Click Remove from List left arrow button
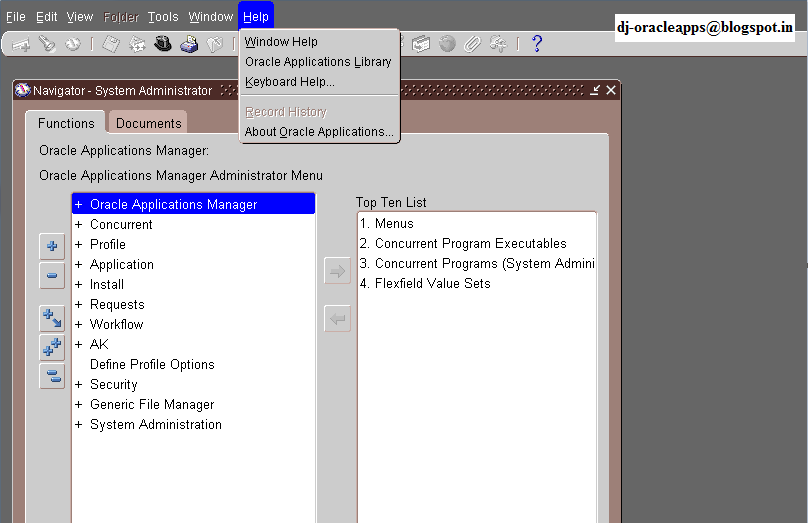This screenshot has width=808, height=523. click(338, 318)
